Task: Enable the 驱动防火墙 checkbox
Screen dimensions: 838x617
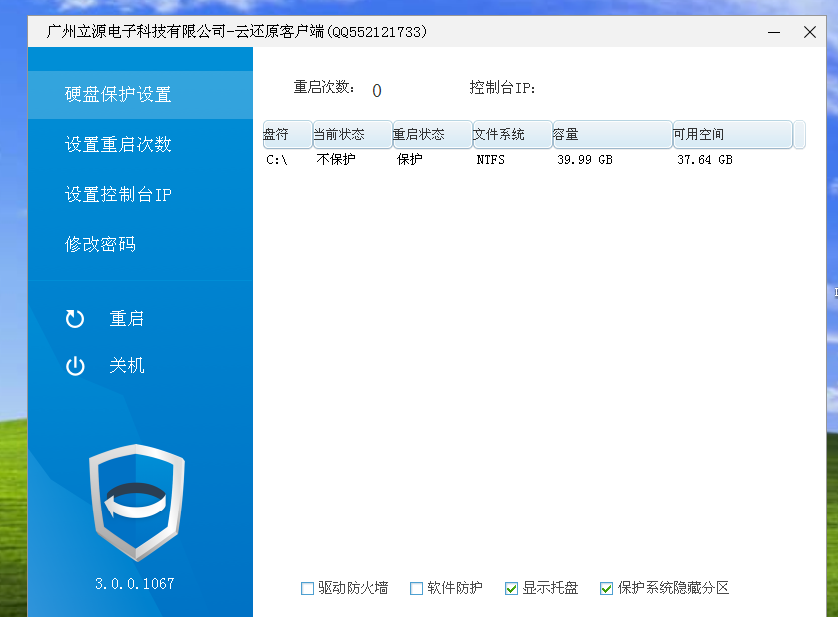Action: click(307, 589)
